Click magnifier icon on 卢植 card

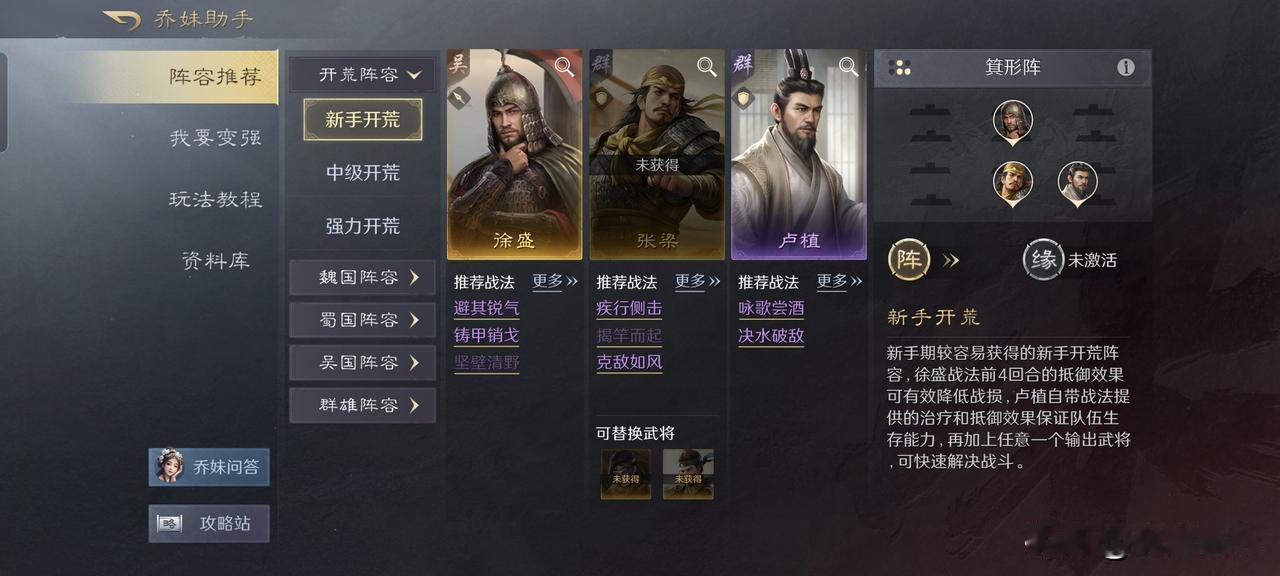(849, 67)
